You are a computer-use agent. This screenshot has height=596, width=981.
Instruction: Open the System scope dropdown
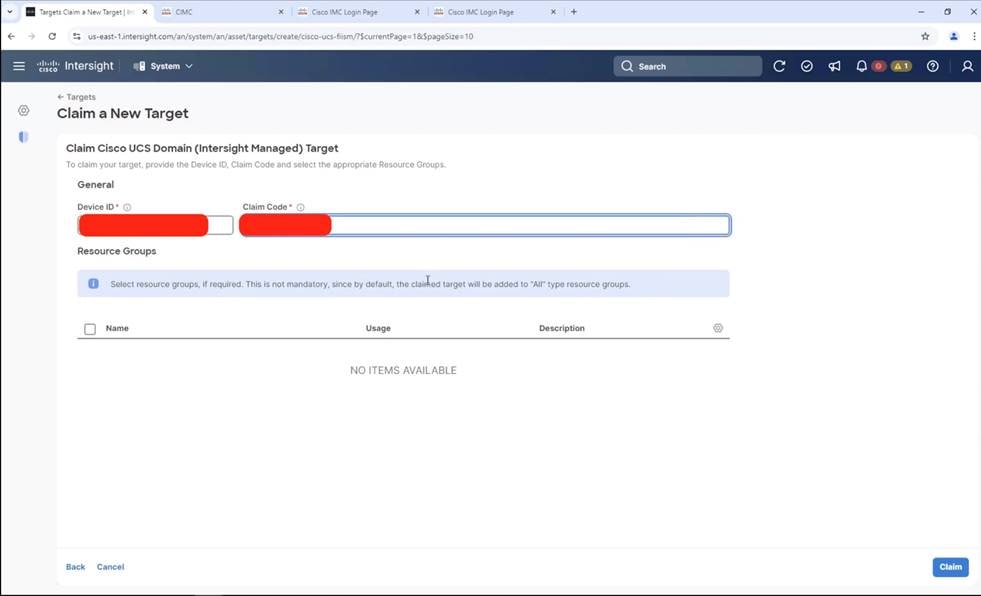164,66
